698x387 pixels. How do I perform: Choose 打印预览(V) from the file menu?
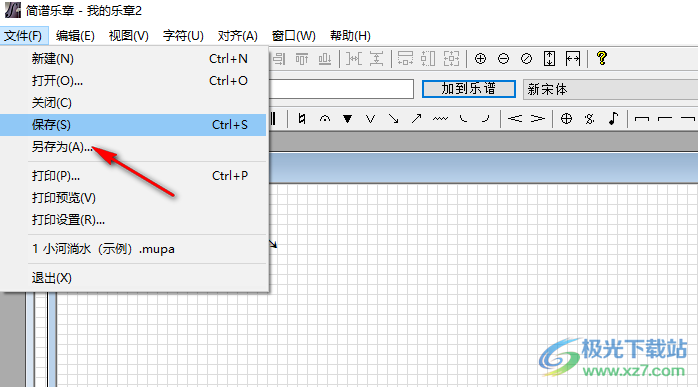pyautogui.click(x=134, y=198)
